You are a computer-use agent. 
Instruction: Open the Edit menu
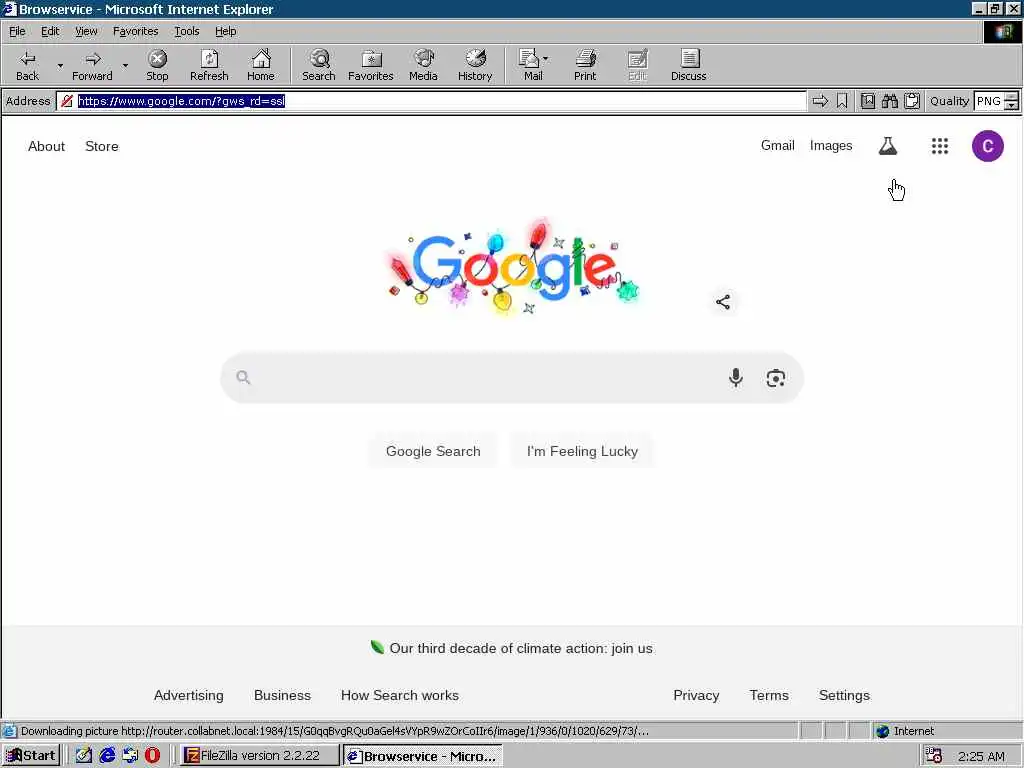coord(50,31)
